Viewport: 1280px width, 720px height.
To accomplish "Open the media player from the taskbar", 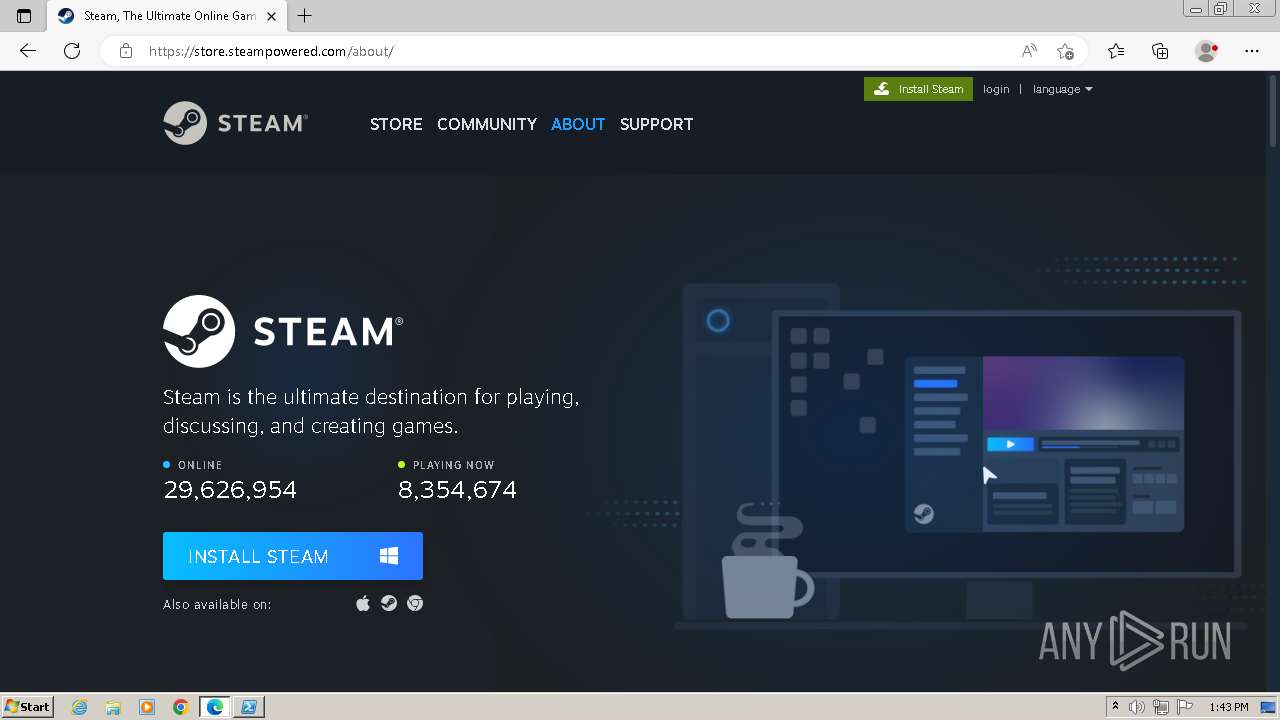I will pos(147,707).
